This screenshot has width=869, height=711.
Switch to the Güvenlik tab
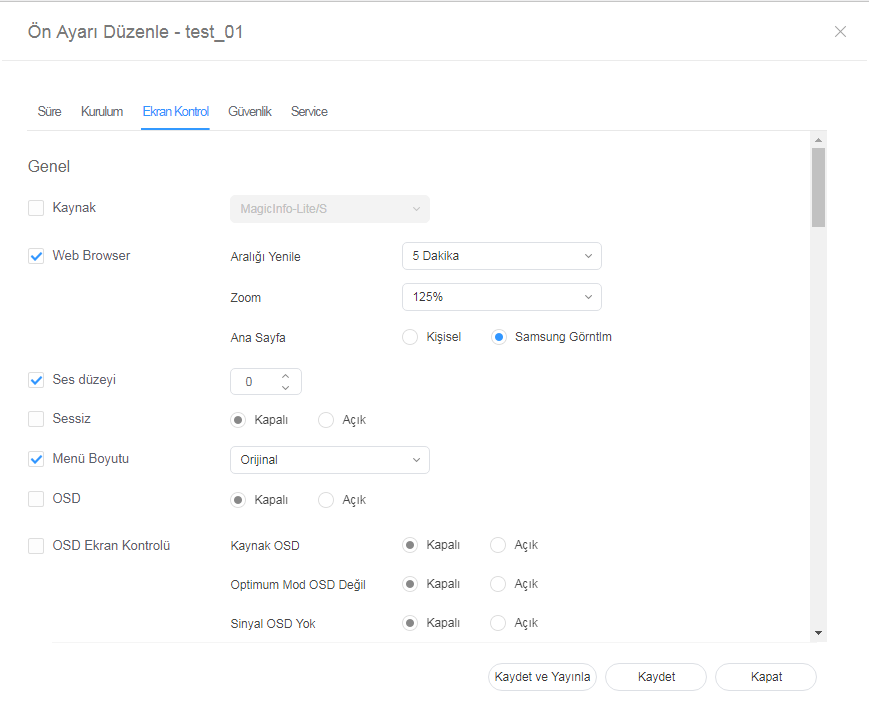pyautogui.click(x=250, y=111)
